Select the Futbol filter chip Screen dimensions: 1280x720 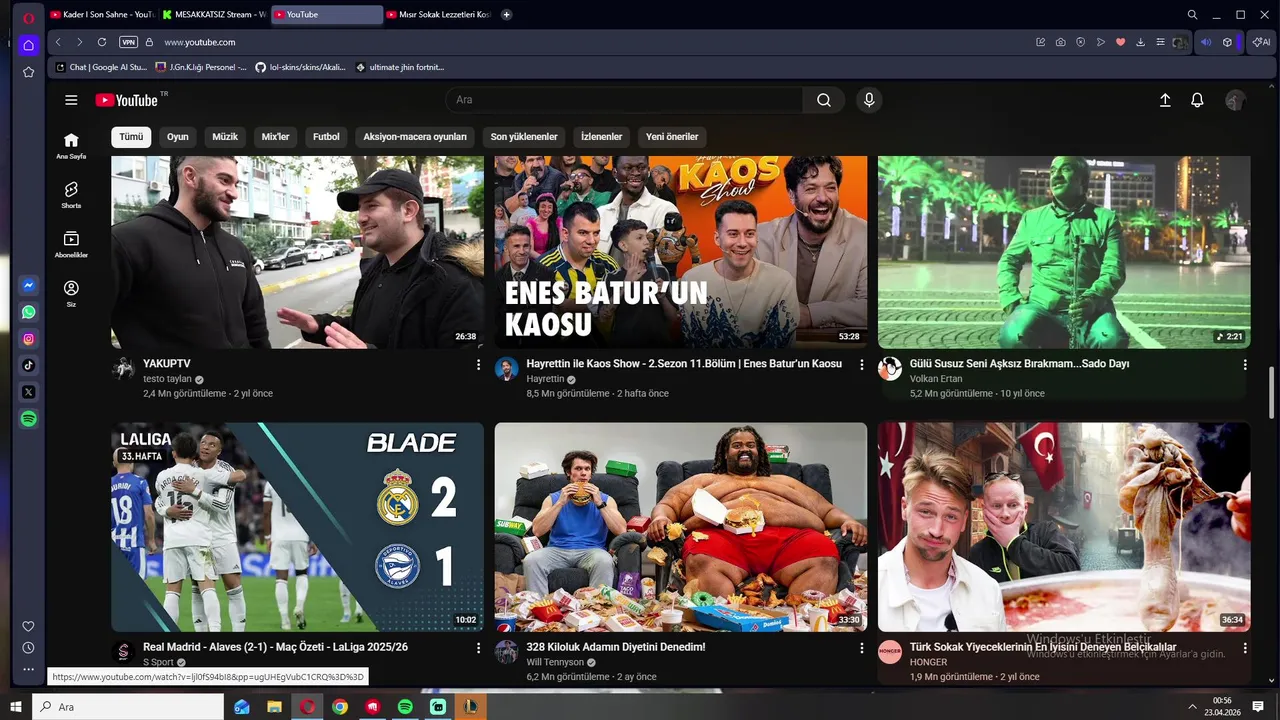click(x=326, y=137)
